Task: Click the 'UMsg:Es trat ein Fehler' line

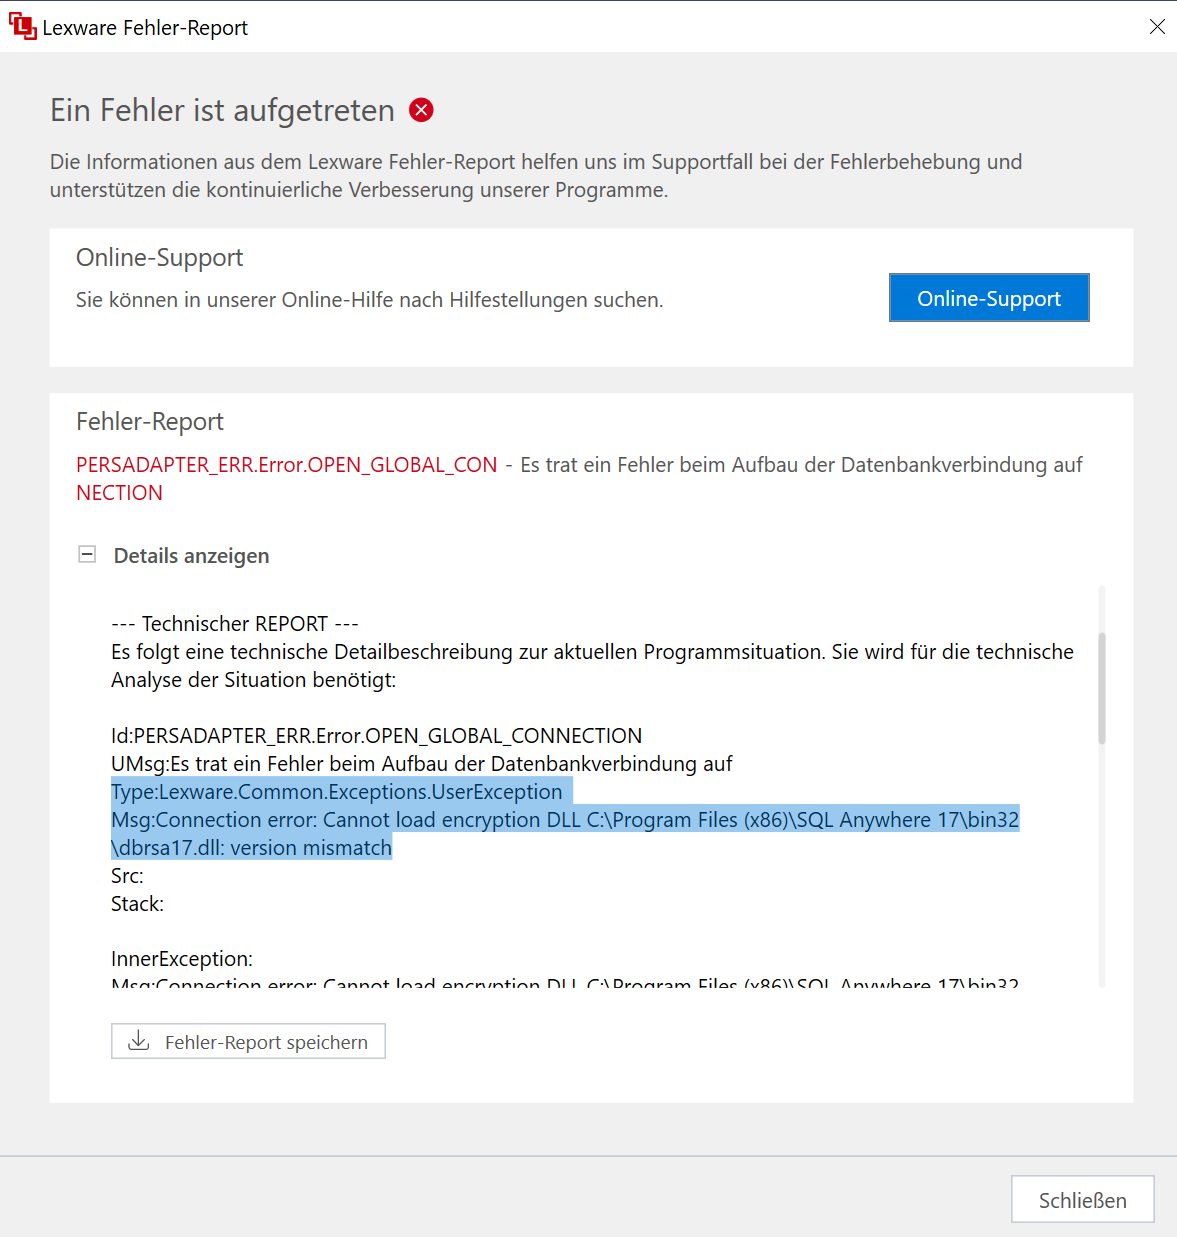Action: pyautogui.click(x=421, y=764)
